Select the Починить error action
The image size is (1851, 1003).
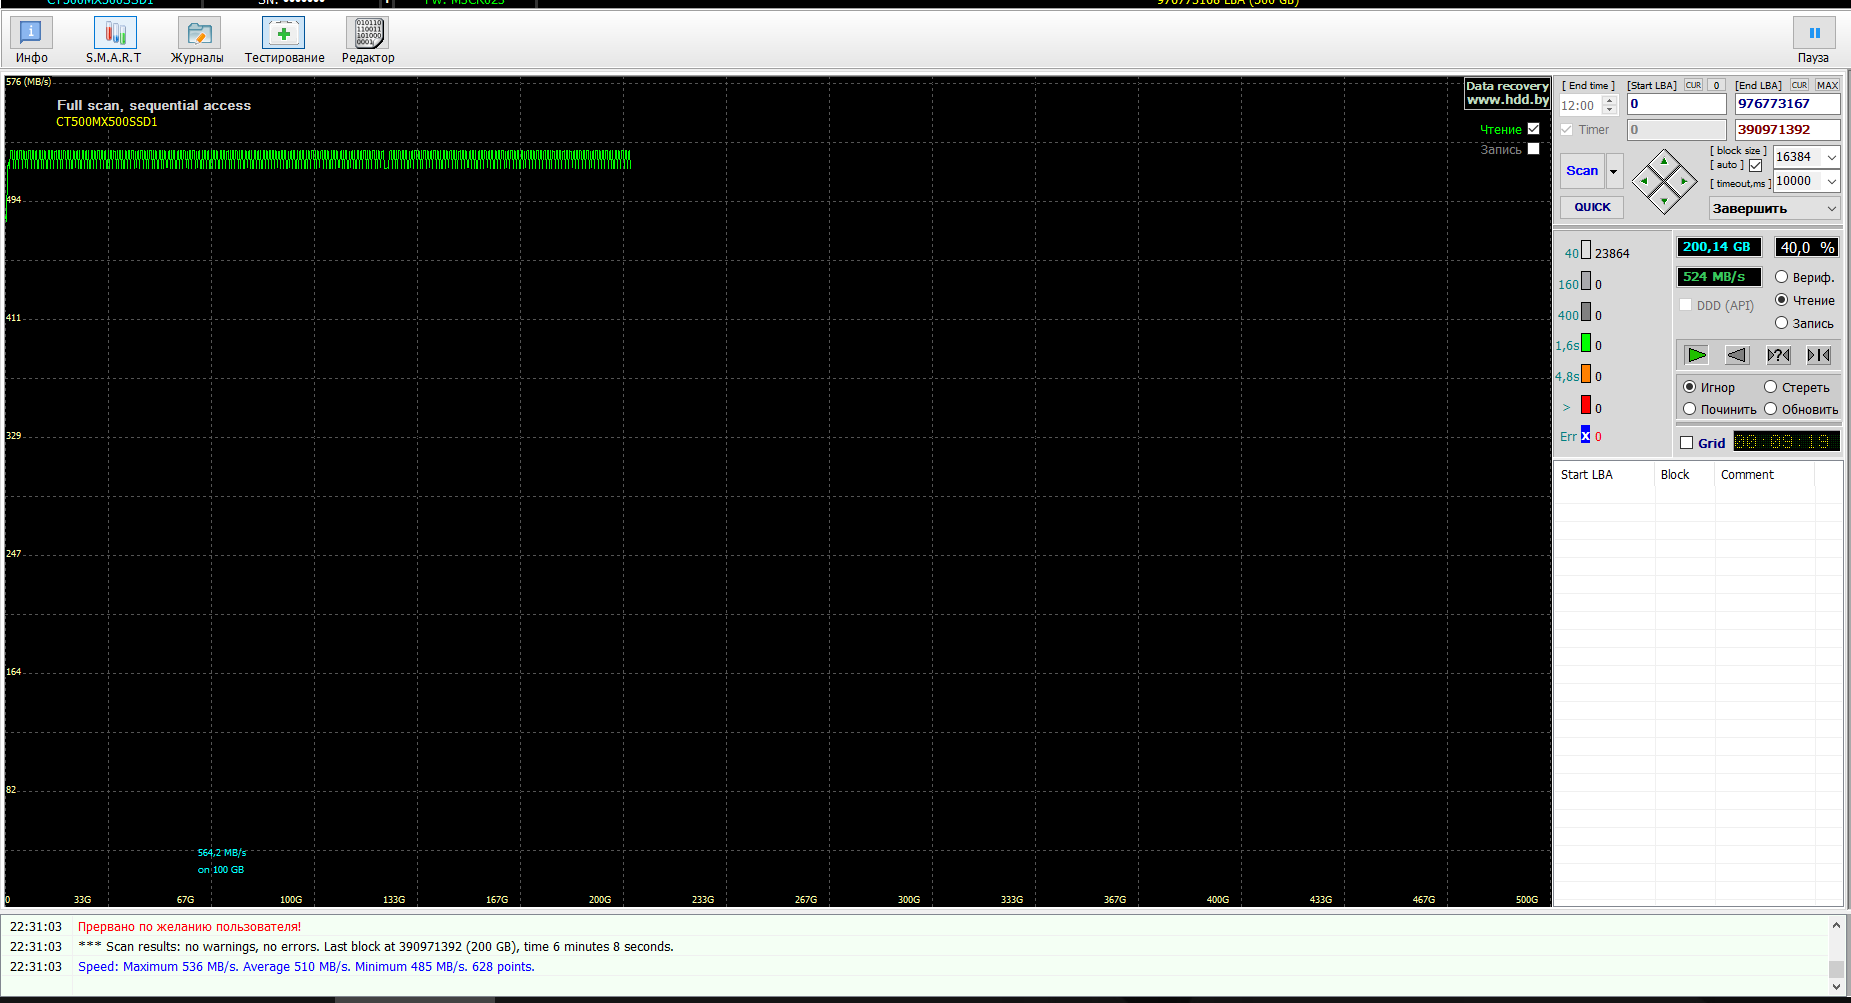pos(1690,409)
